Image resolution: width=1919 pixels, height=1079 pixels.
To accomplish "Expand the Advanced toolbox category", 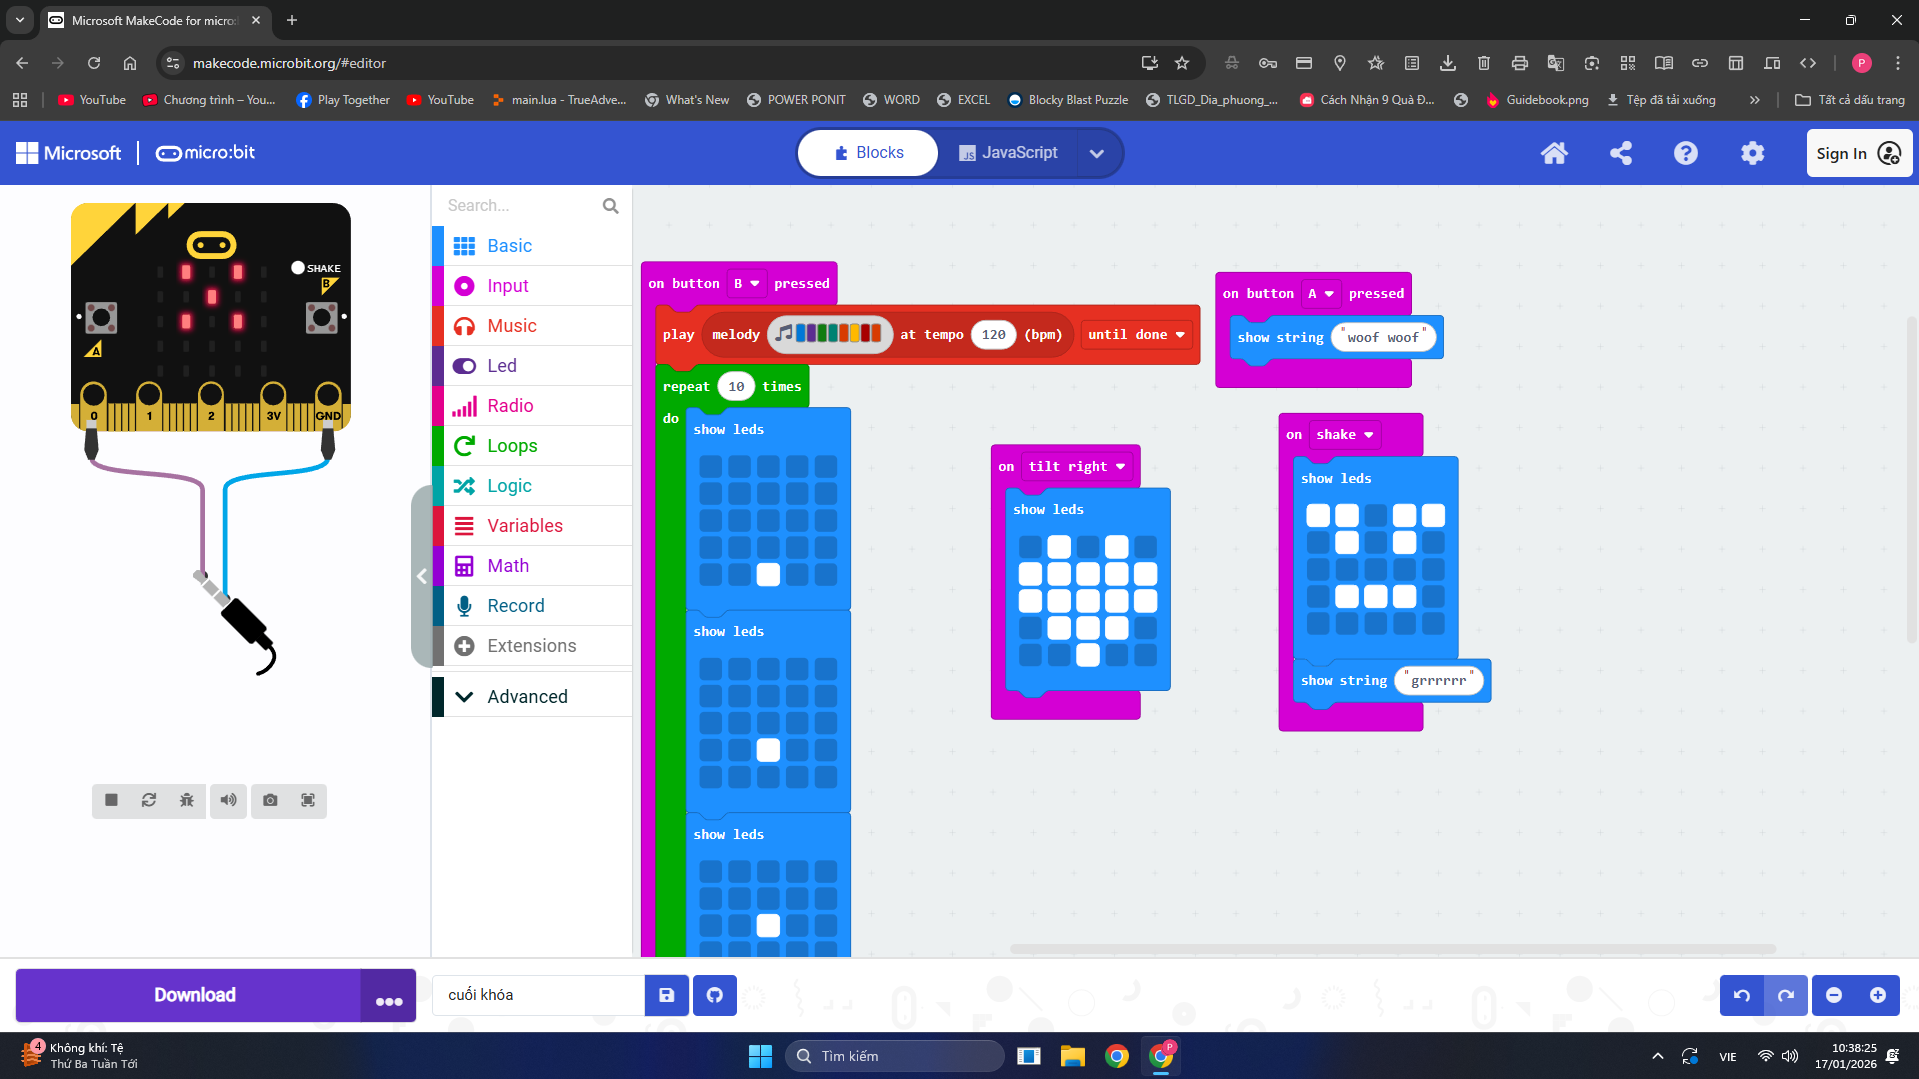I will tap(527, 697).
